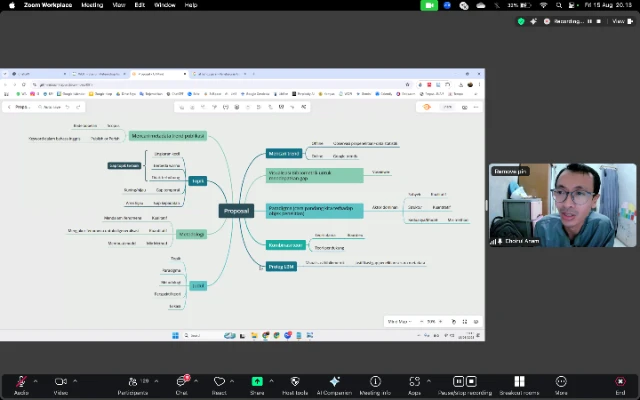640x400 pixels.
Task: Open Meeting info
Action: click(375, 382)
